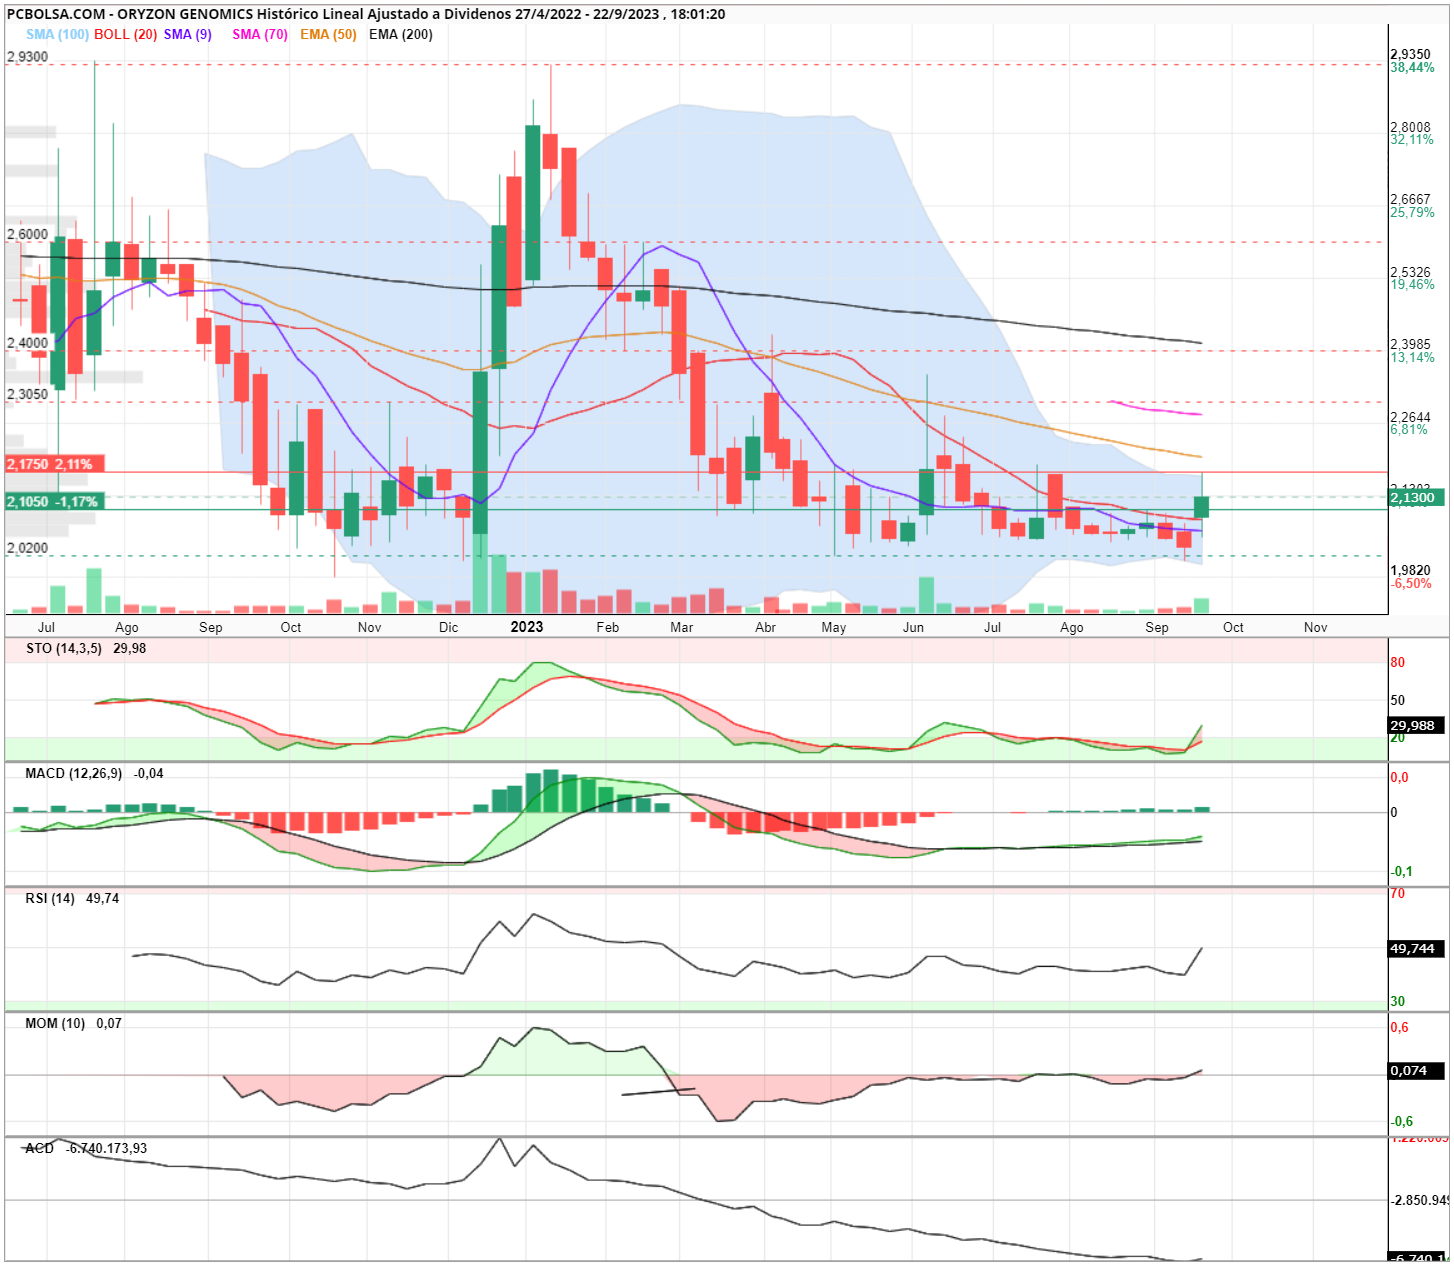
Task: Select the BOLL (20) legend label
Action: tap(125, 34)
